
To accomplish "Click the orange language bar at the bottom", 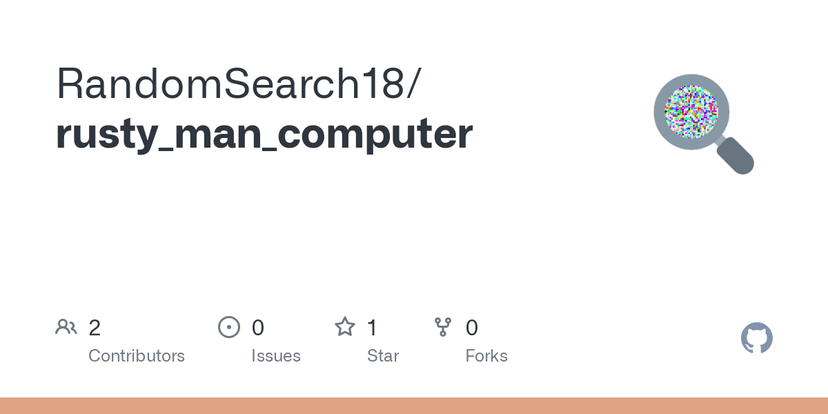I will [414, 405].
